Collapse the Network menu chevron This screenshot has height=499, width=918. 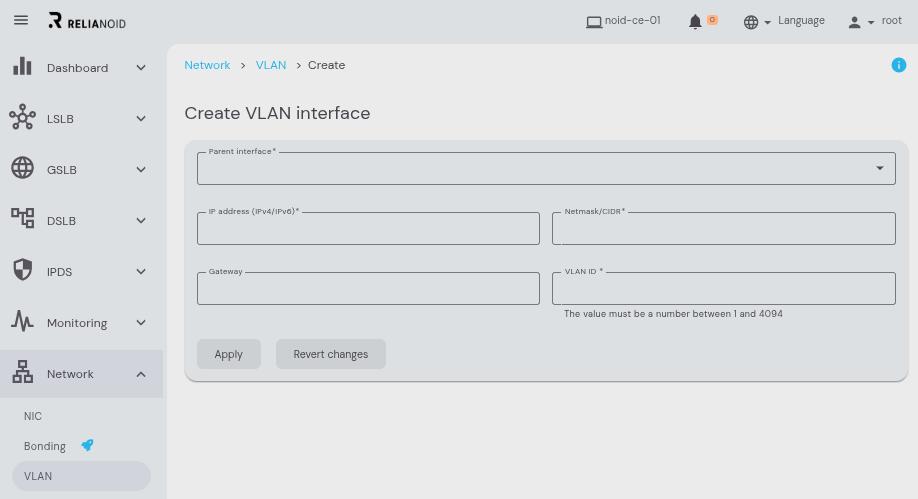pos(141,374)
